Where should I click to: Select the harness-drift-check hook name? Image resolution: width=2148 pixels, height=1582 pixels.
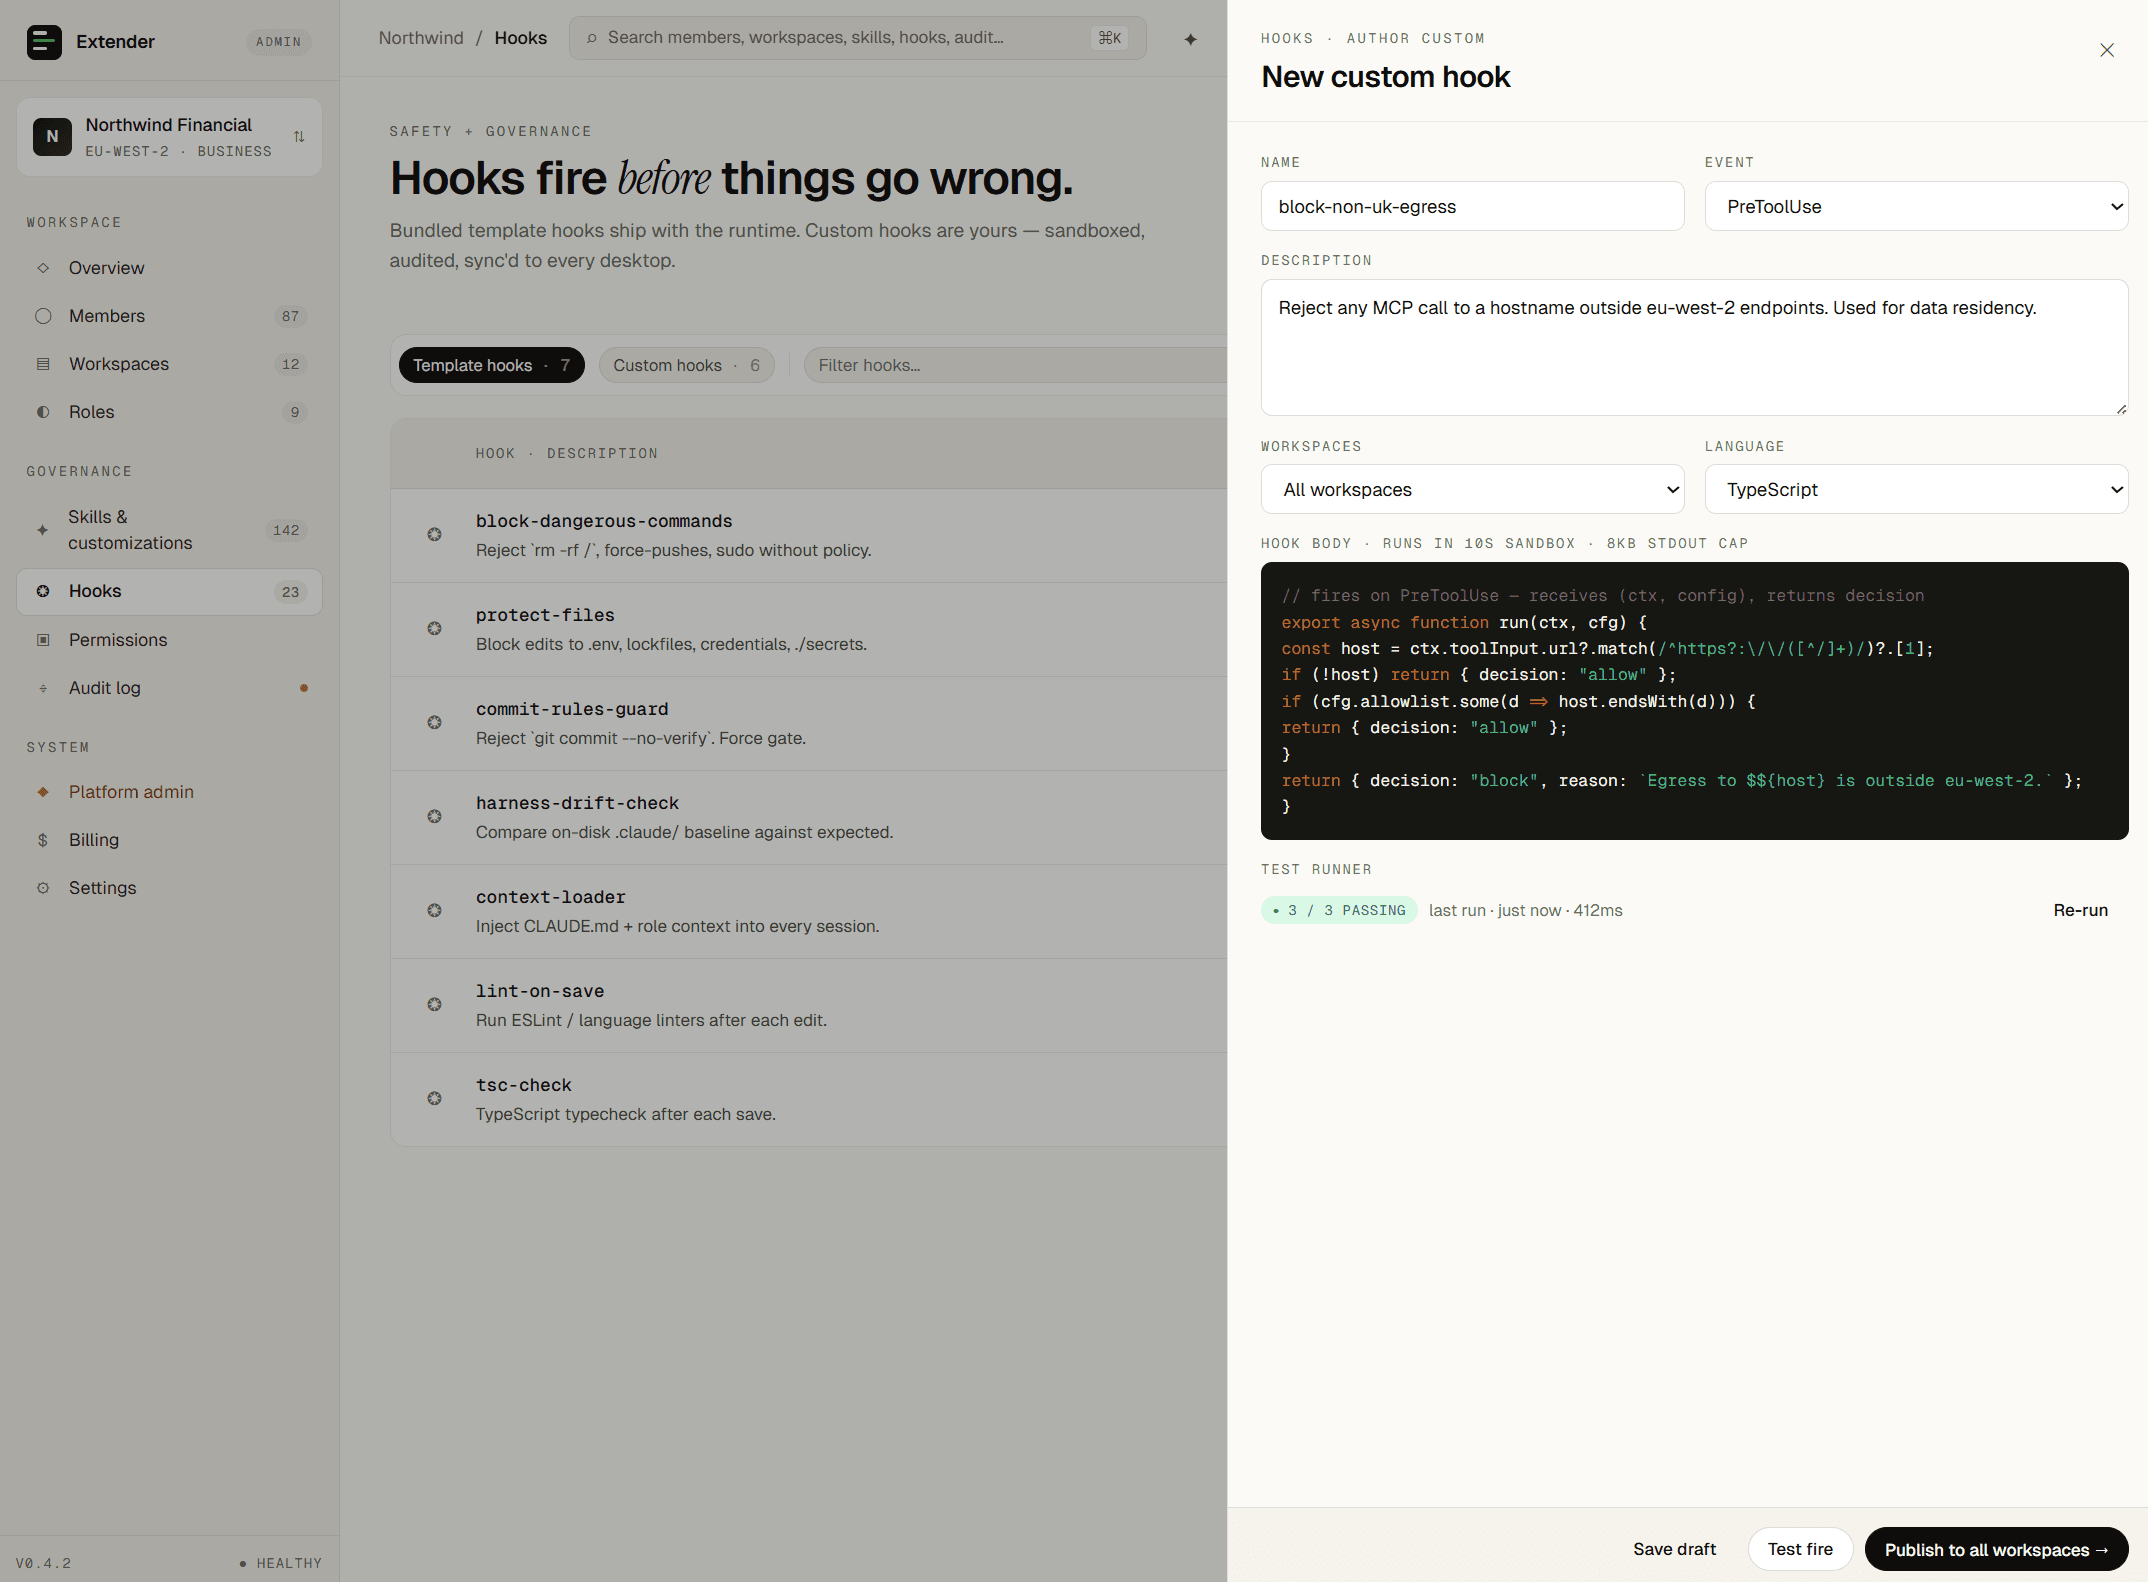pos(577,803)
